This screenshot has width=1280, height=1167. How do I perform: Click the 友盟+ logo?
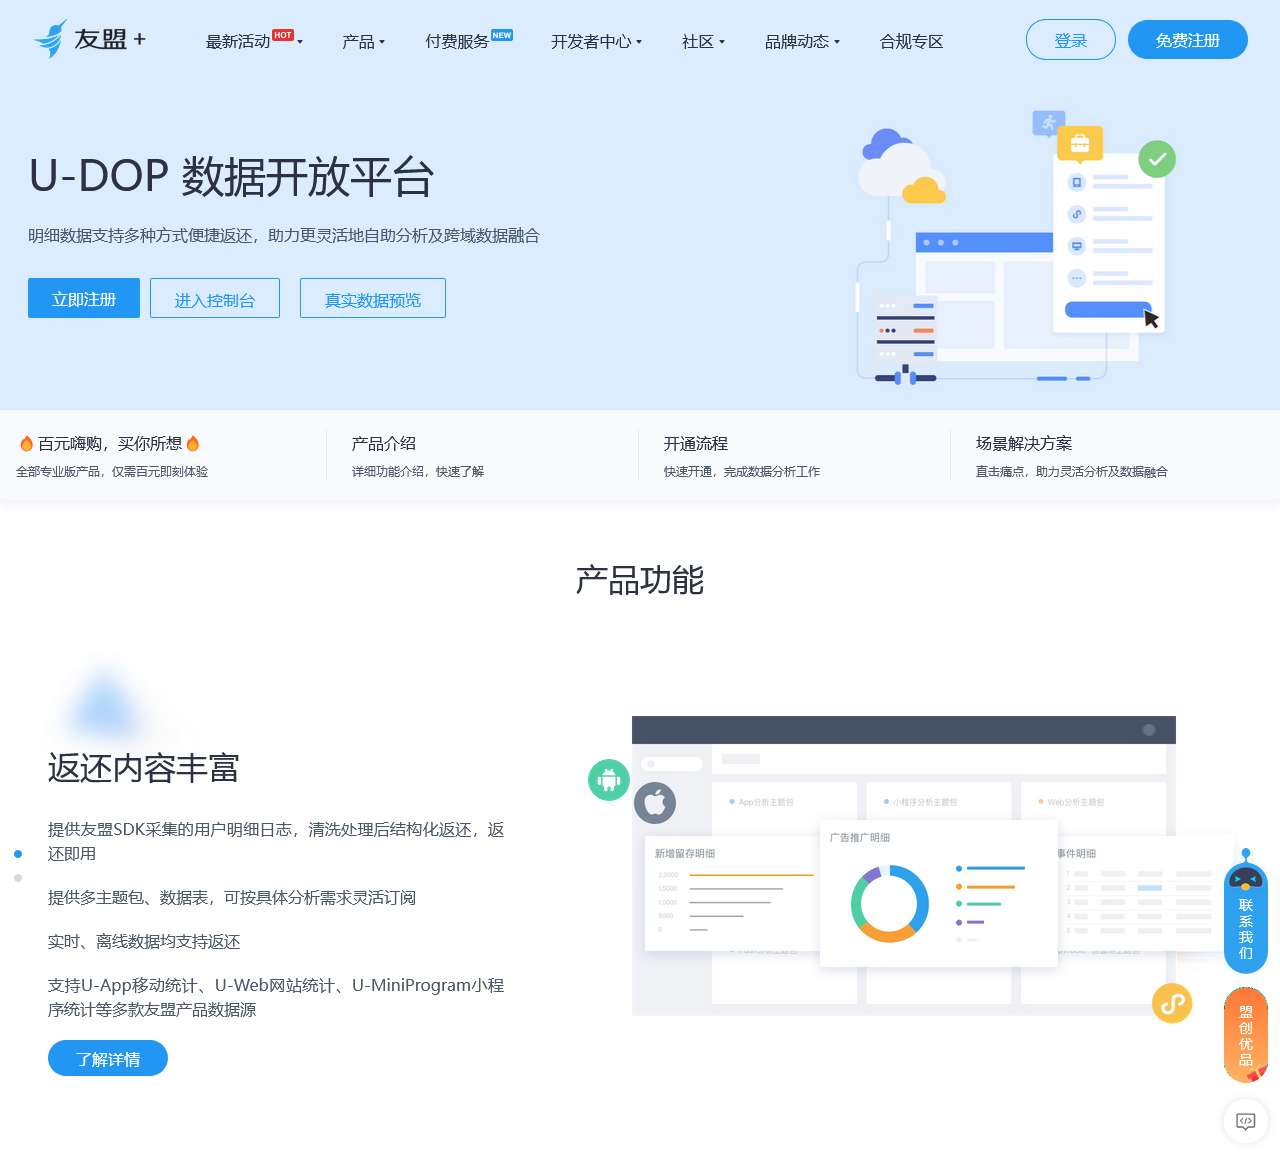click(90, 39)
